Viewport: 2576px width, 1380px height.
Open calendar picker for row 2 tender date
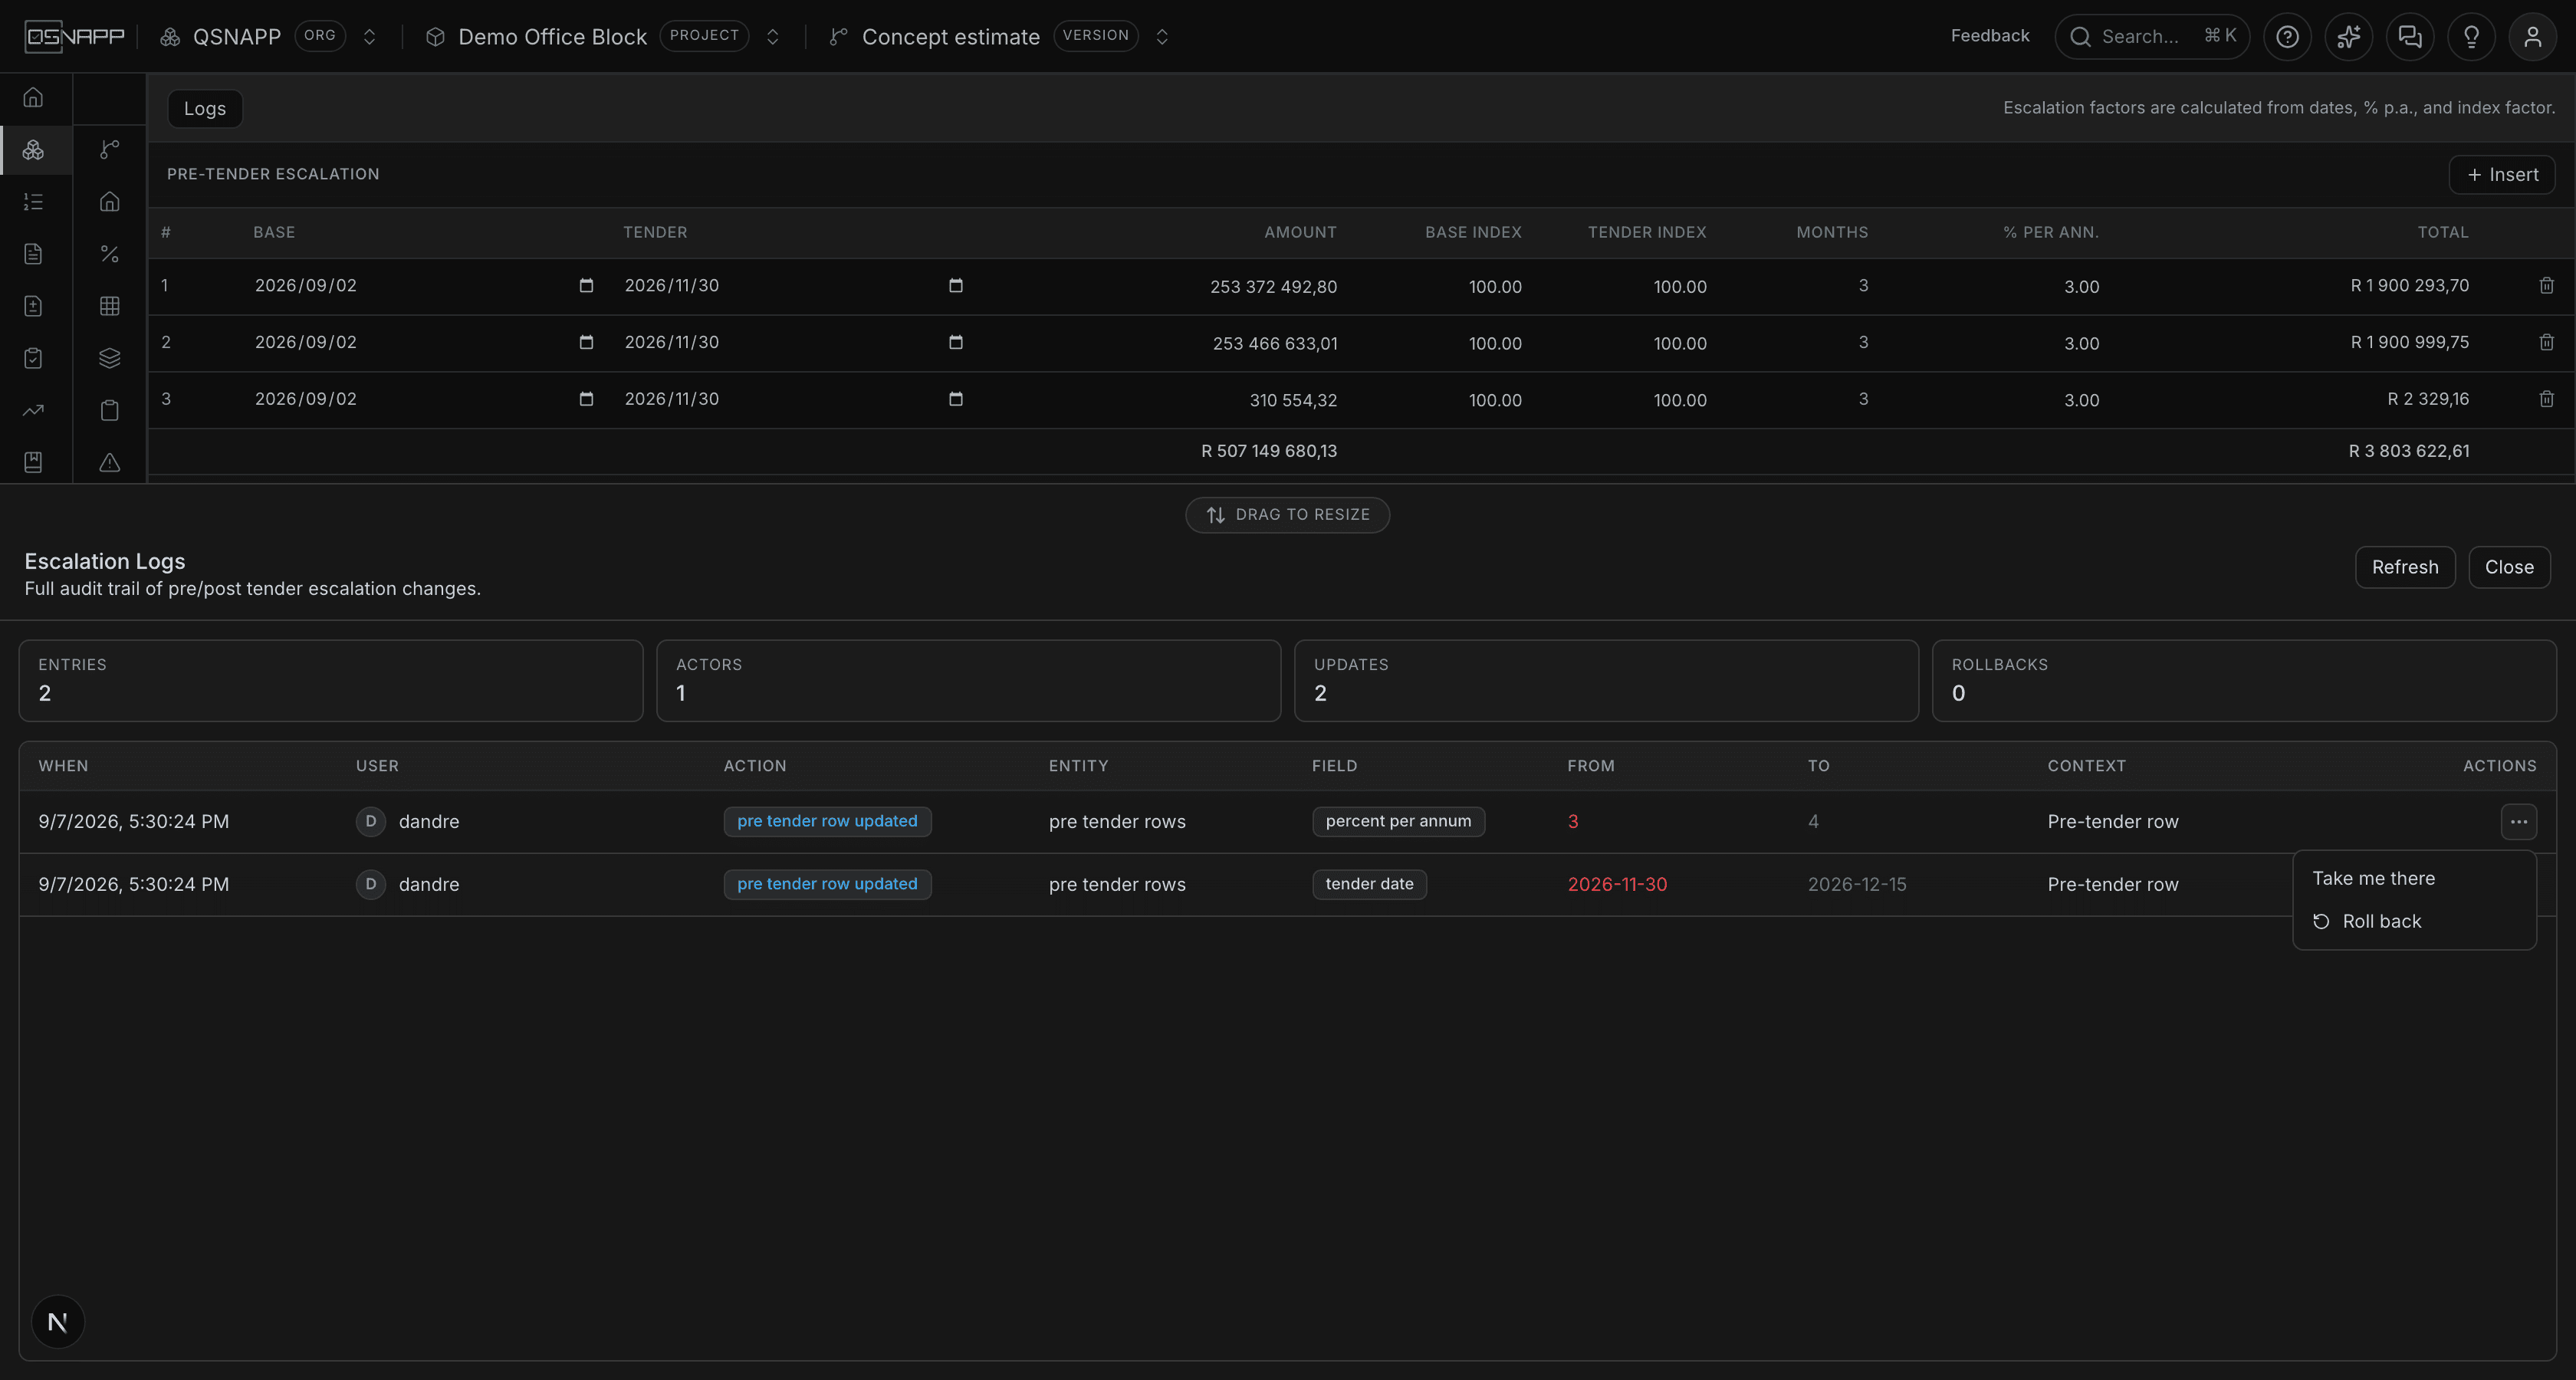point(956,342)
